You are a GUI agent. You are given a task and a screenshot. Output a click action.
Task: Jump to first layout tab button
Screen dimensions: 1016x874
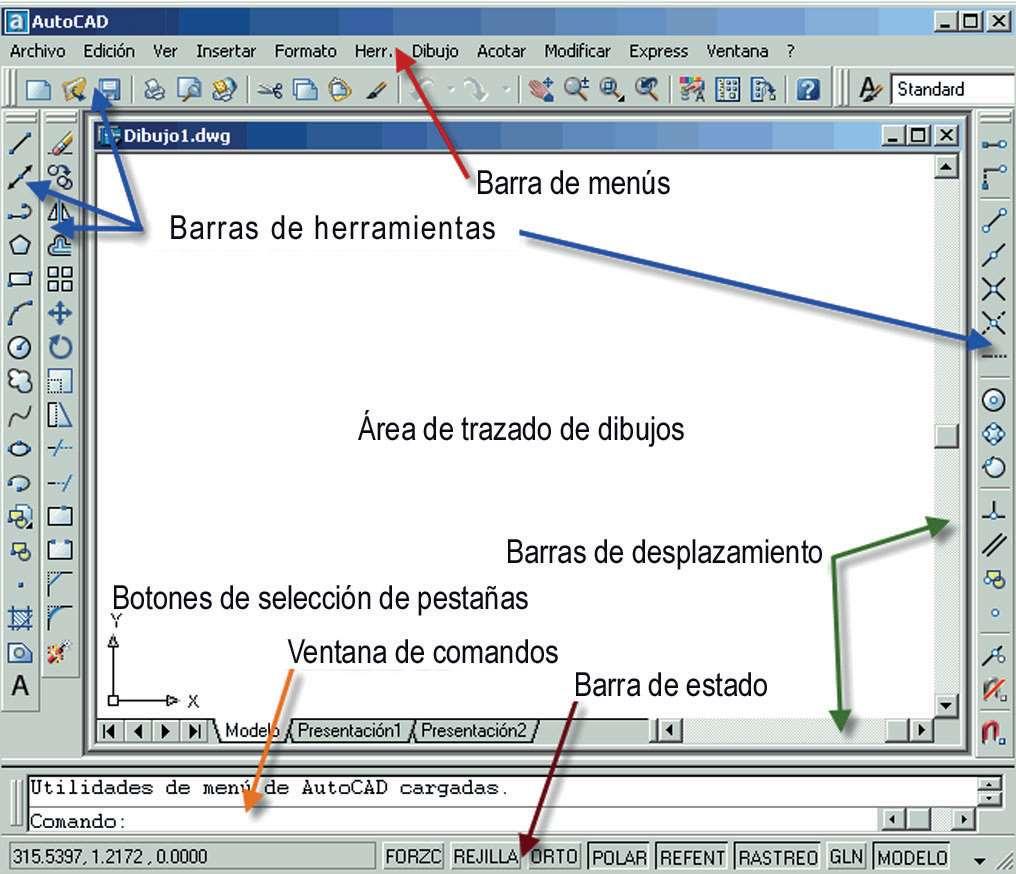(110, 731)
